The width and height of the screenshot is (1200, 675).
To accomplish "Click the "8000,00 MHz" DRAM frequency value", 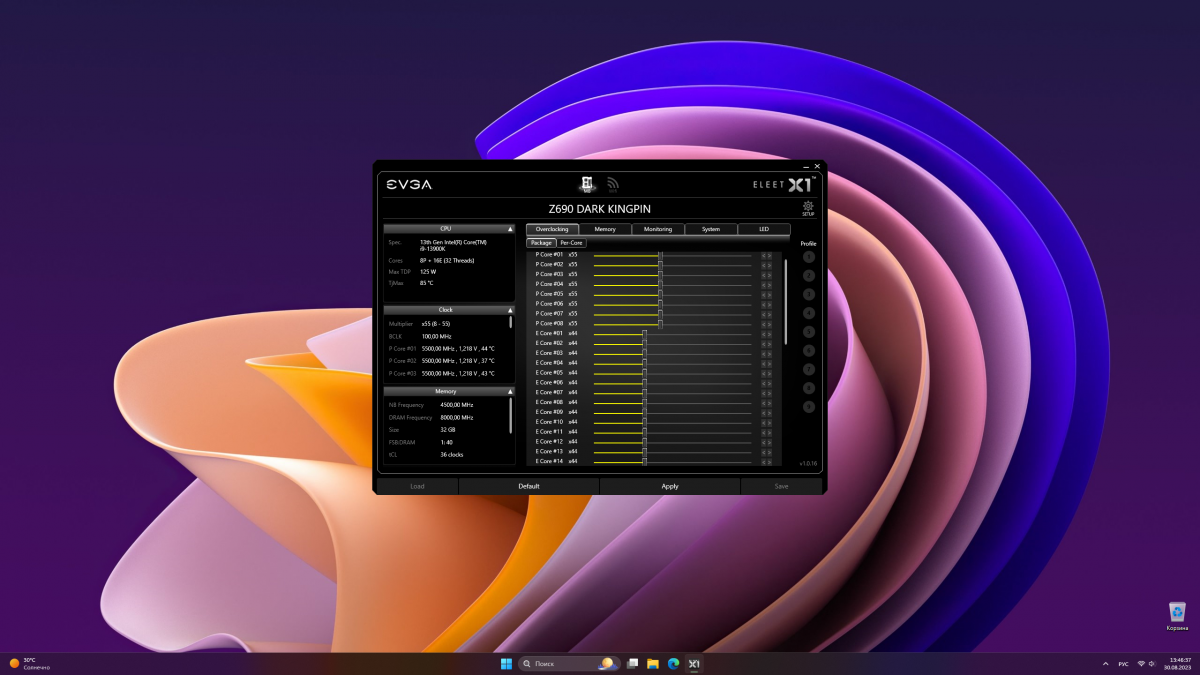I will [457, 417].
